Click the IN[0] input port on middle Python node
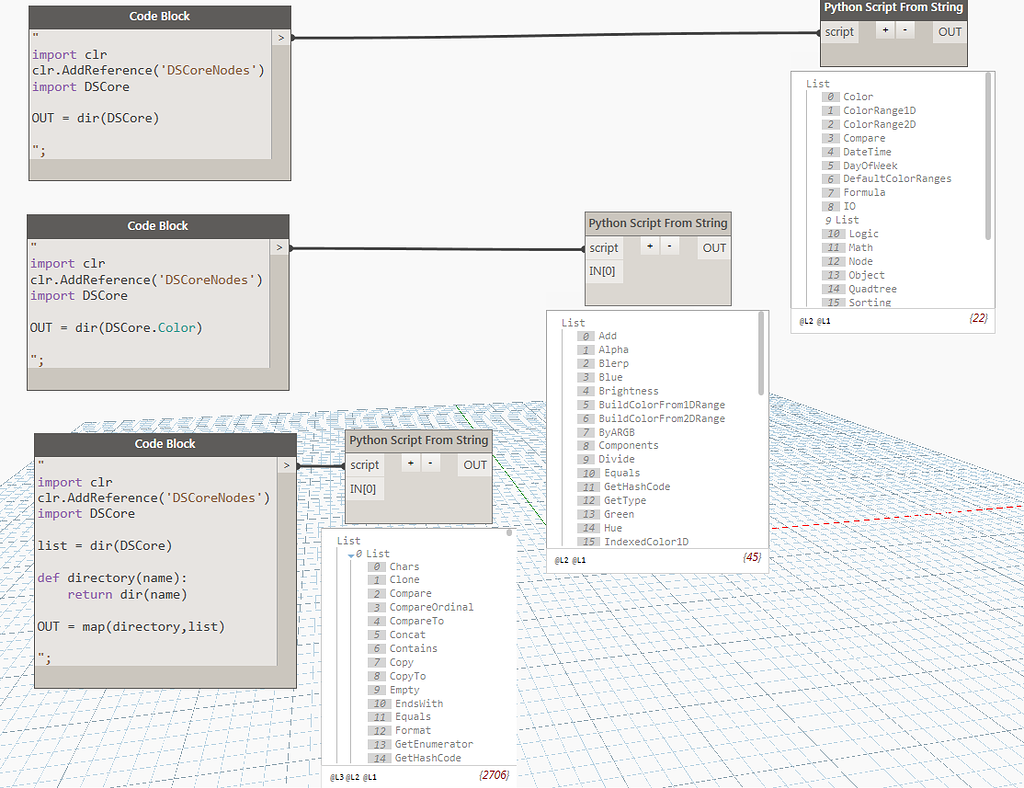 [x=604, y=271]
